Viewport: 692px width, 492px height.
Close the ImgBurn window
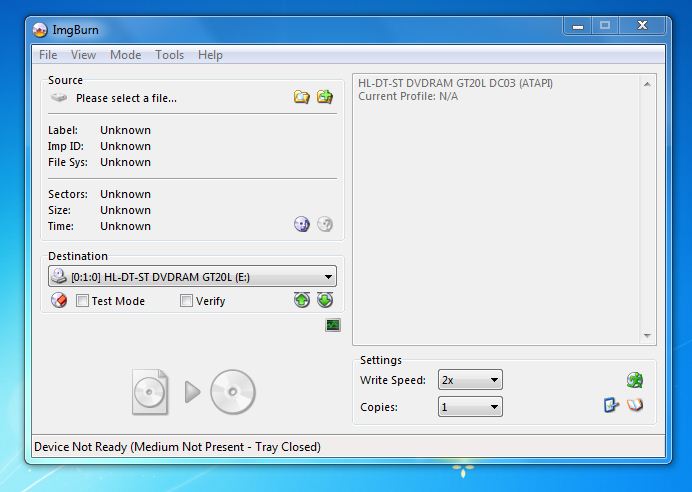click(x=643, y=26)
